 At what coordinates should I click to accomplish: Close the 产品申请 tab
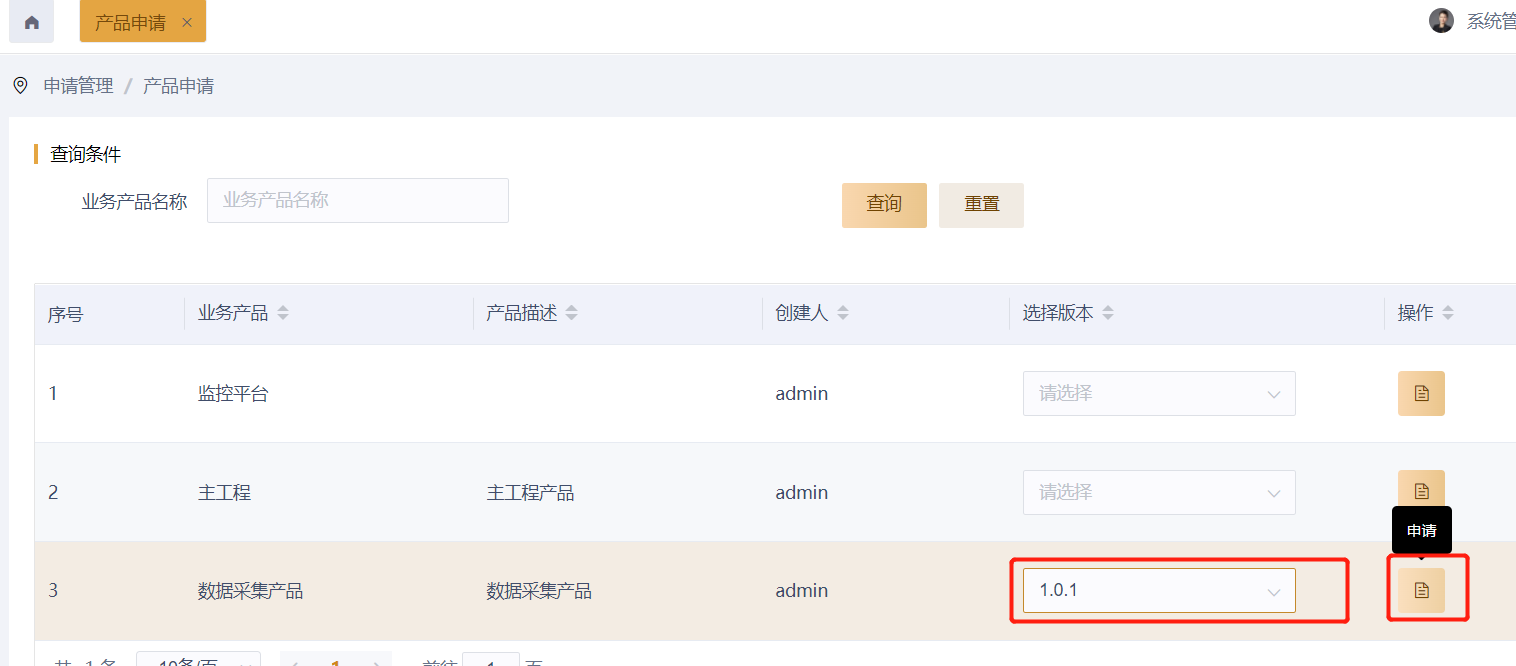tap(187, 22)
